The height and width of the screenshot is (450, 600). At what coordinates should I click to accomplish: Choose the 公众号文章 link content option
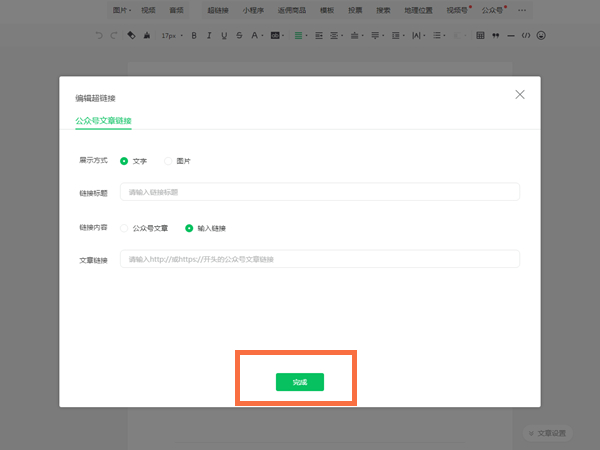(x=124, y=228)
